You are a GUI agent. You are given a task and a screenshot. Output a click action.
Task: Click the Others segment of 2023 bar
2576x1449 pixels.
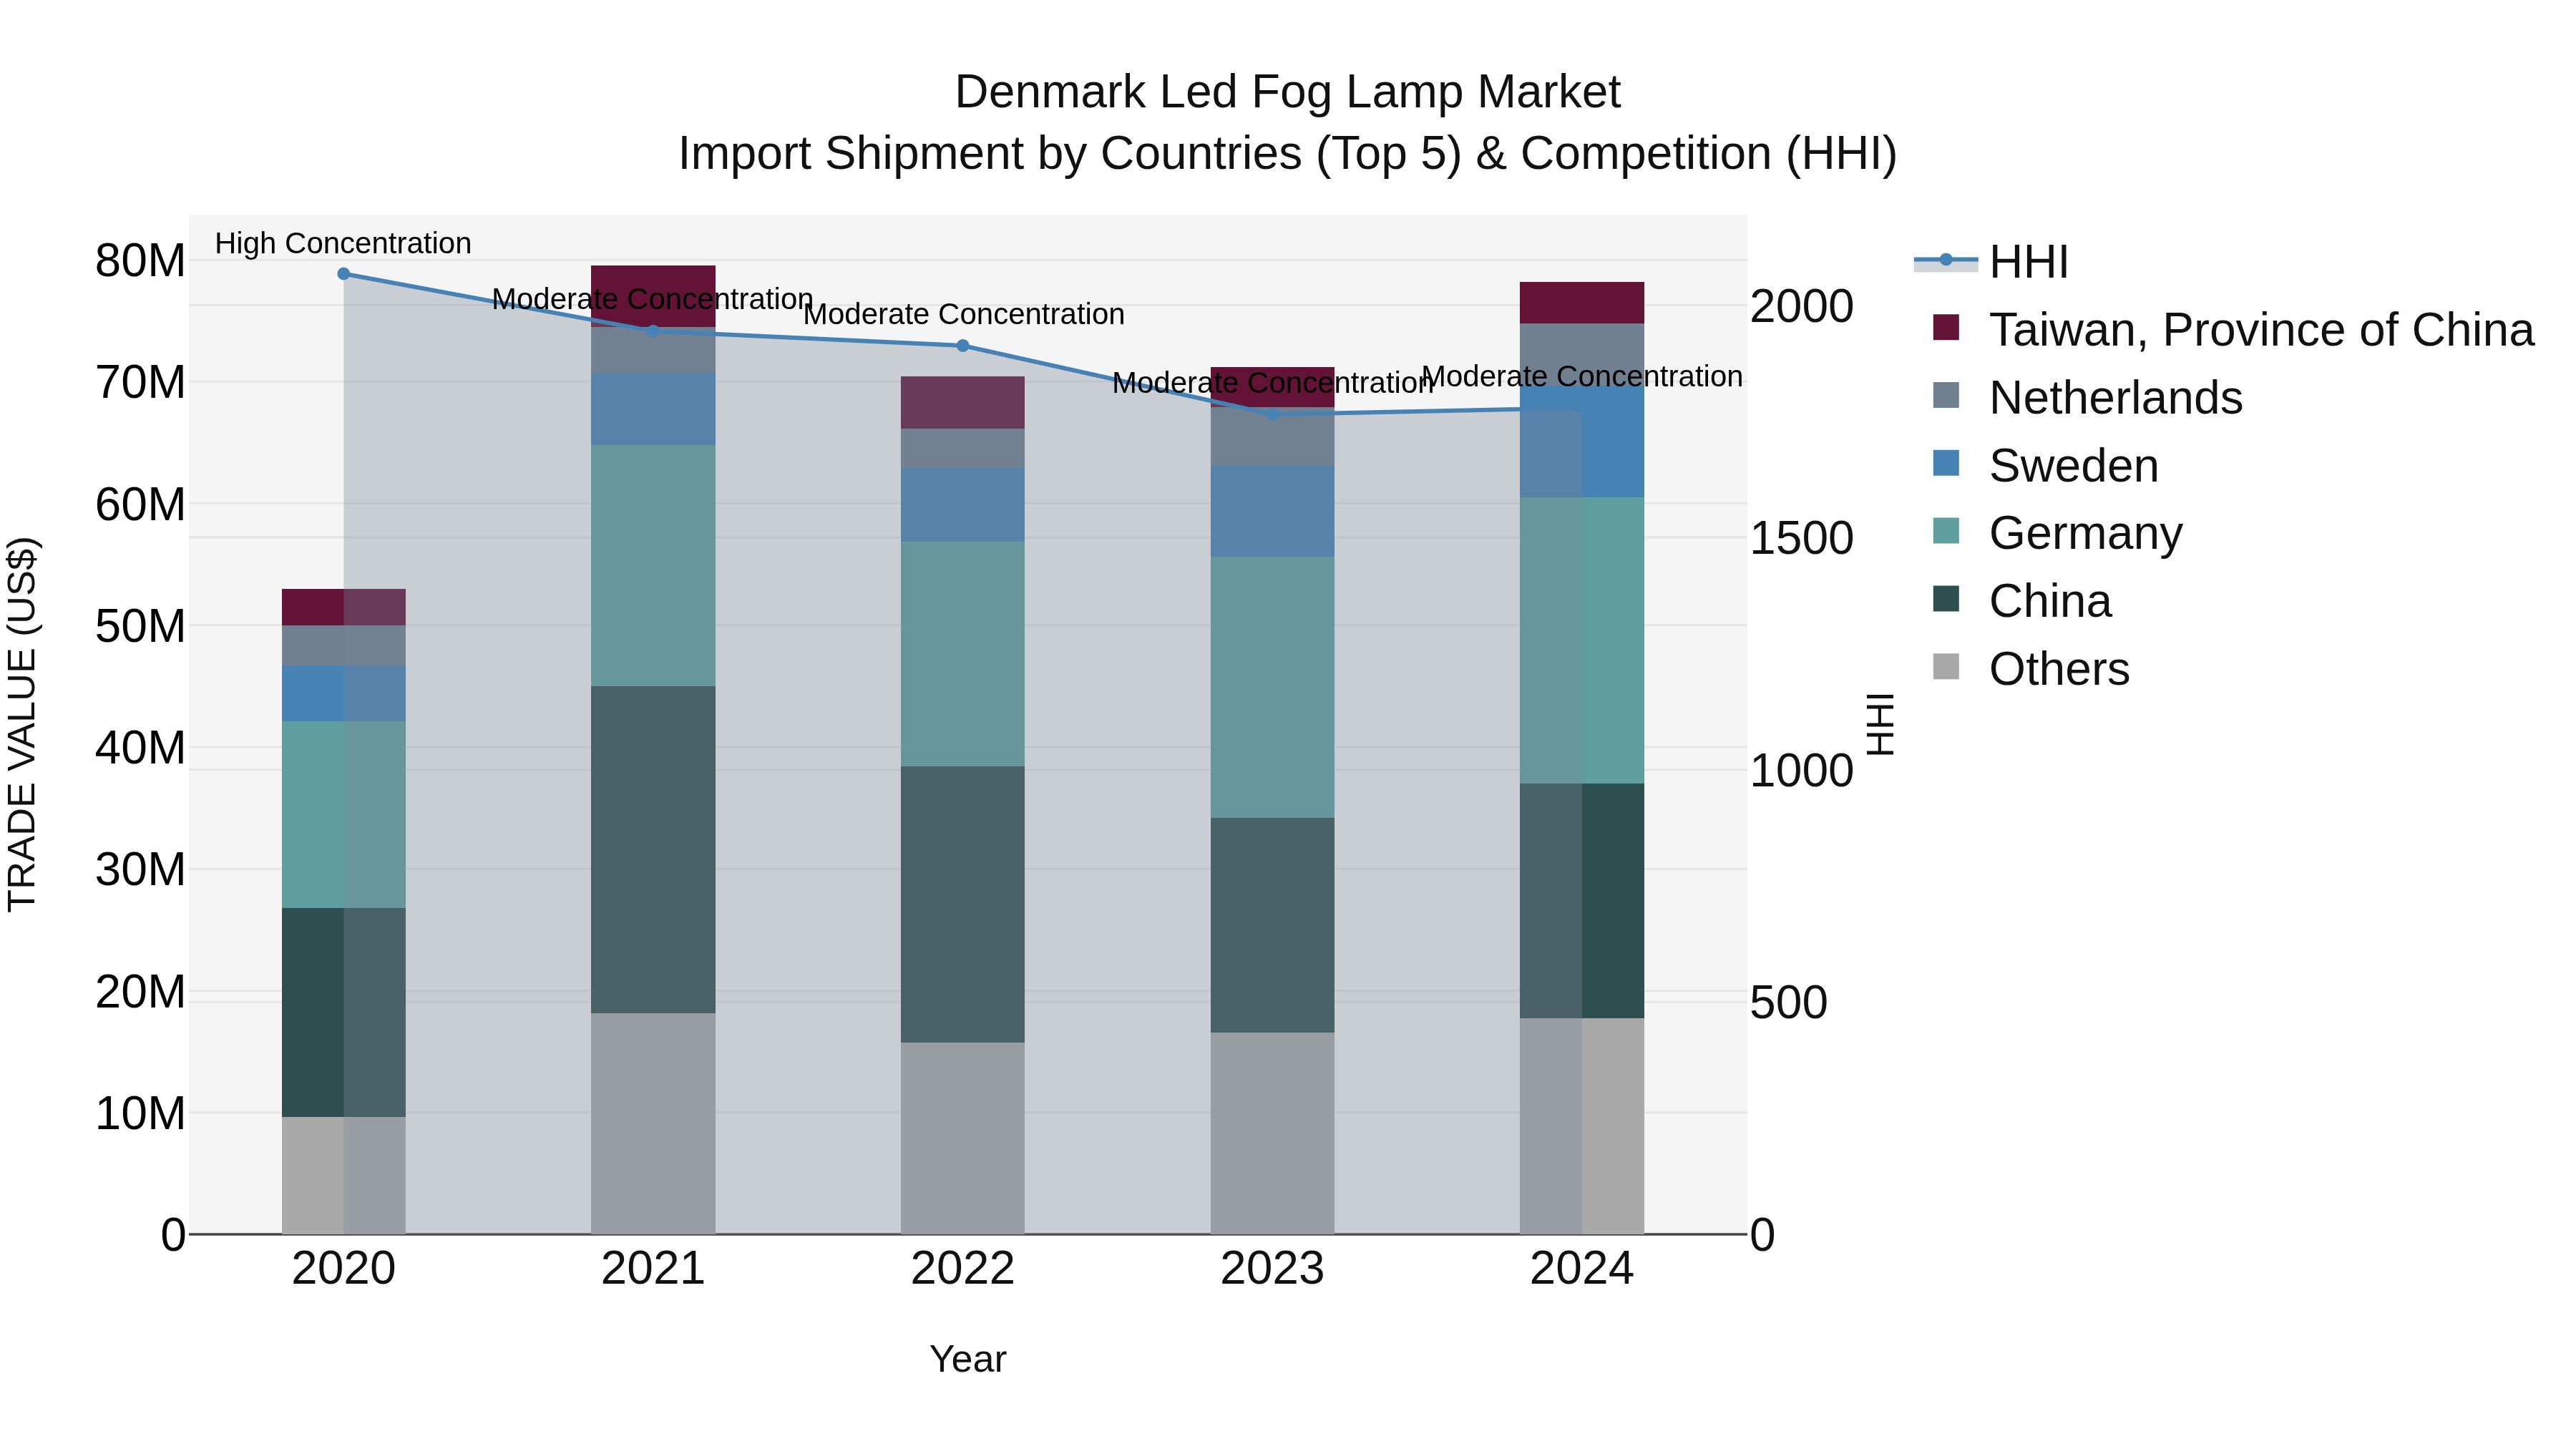click(x=1273, y=1133)
